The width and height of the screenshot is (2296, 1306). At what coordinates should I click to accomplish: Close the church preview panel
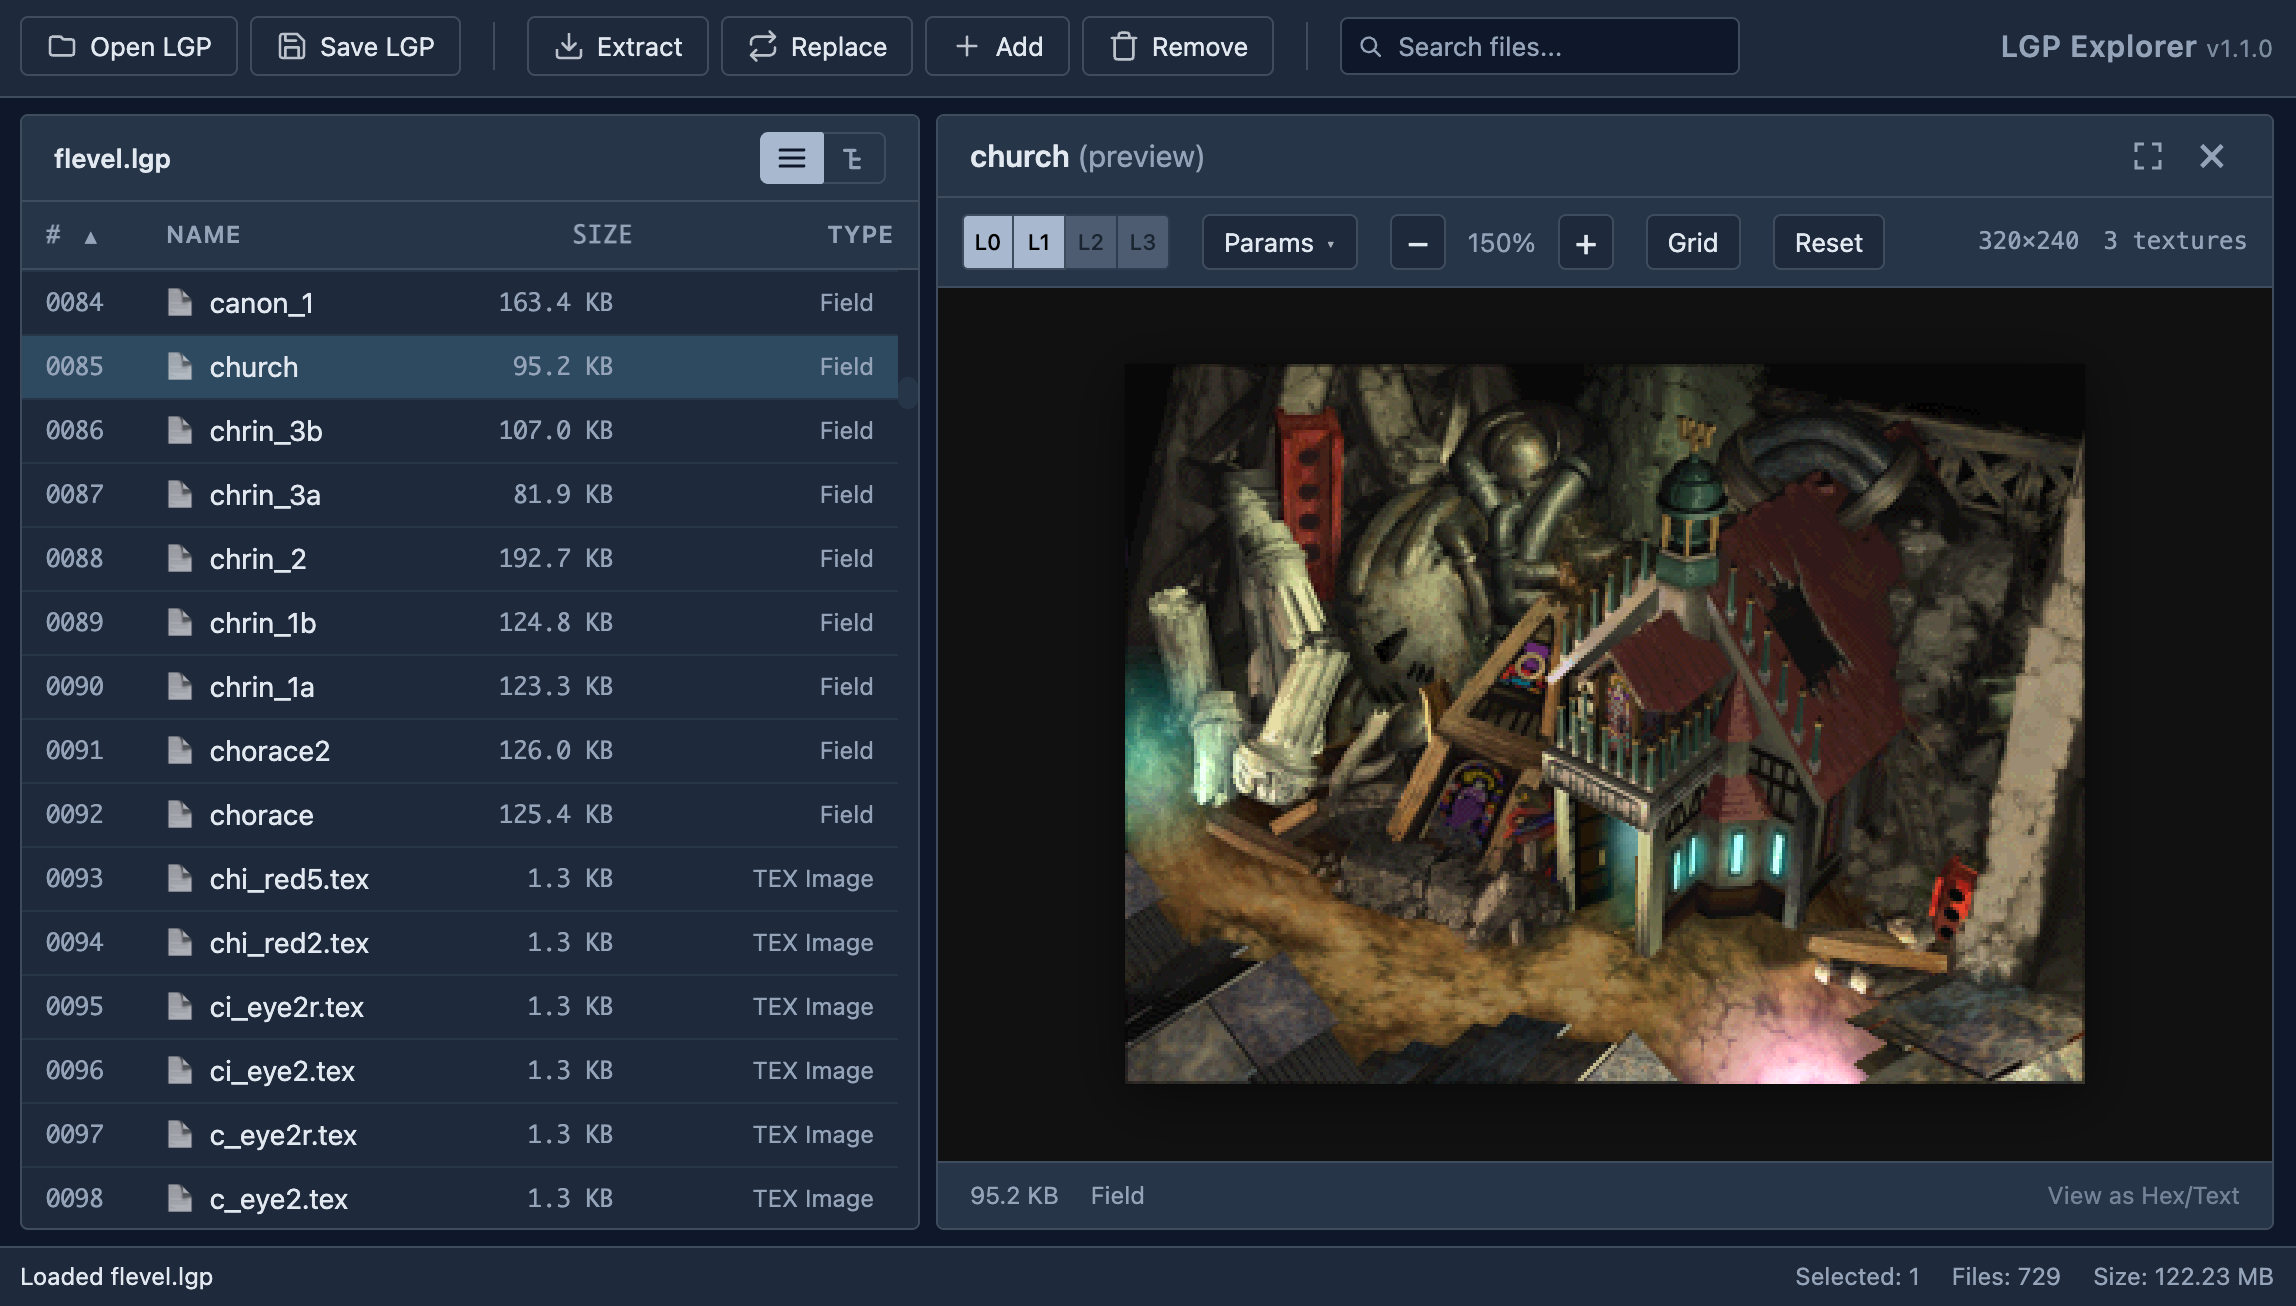pyautogui.click(x=2212, y=156)
